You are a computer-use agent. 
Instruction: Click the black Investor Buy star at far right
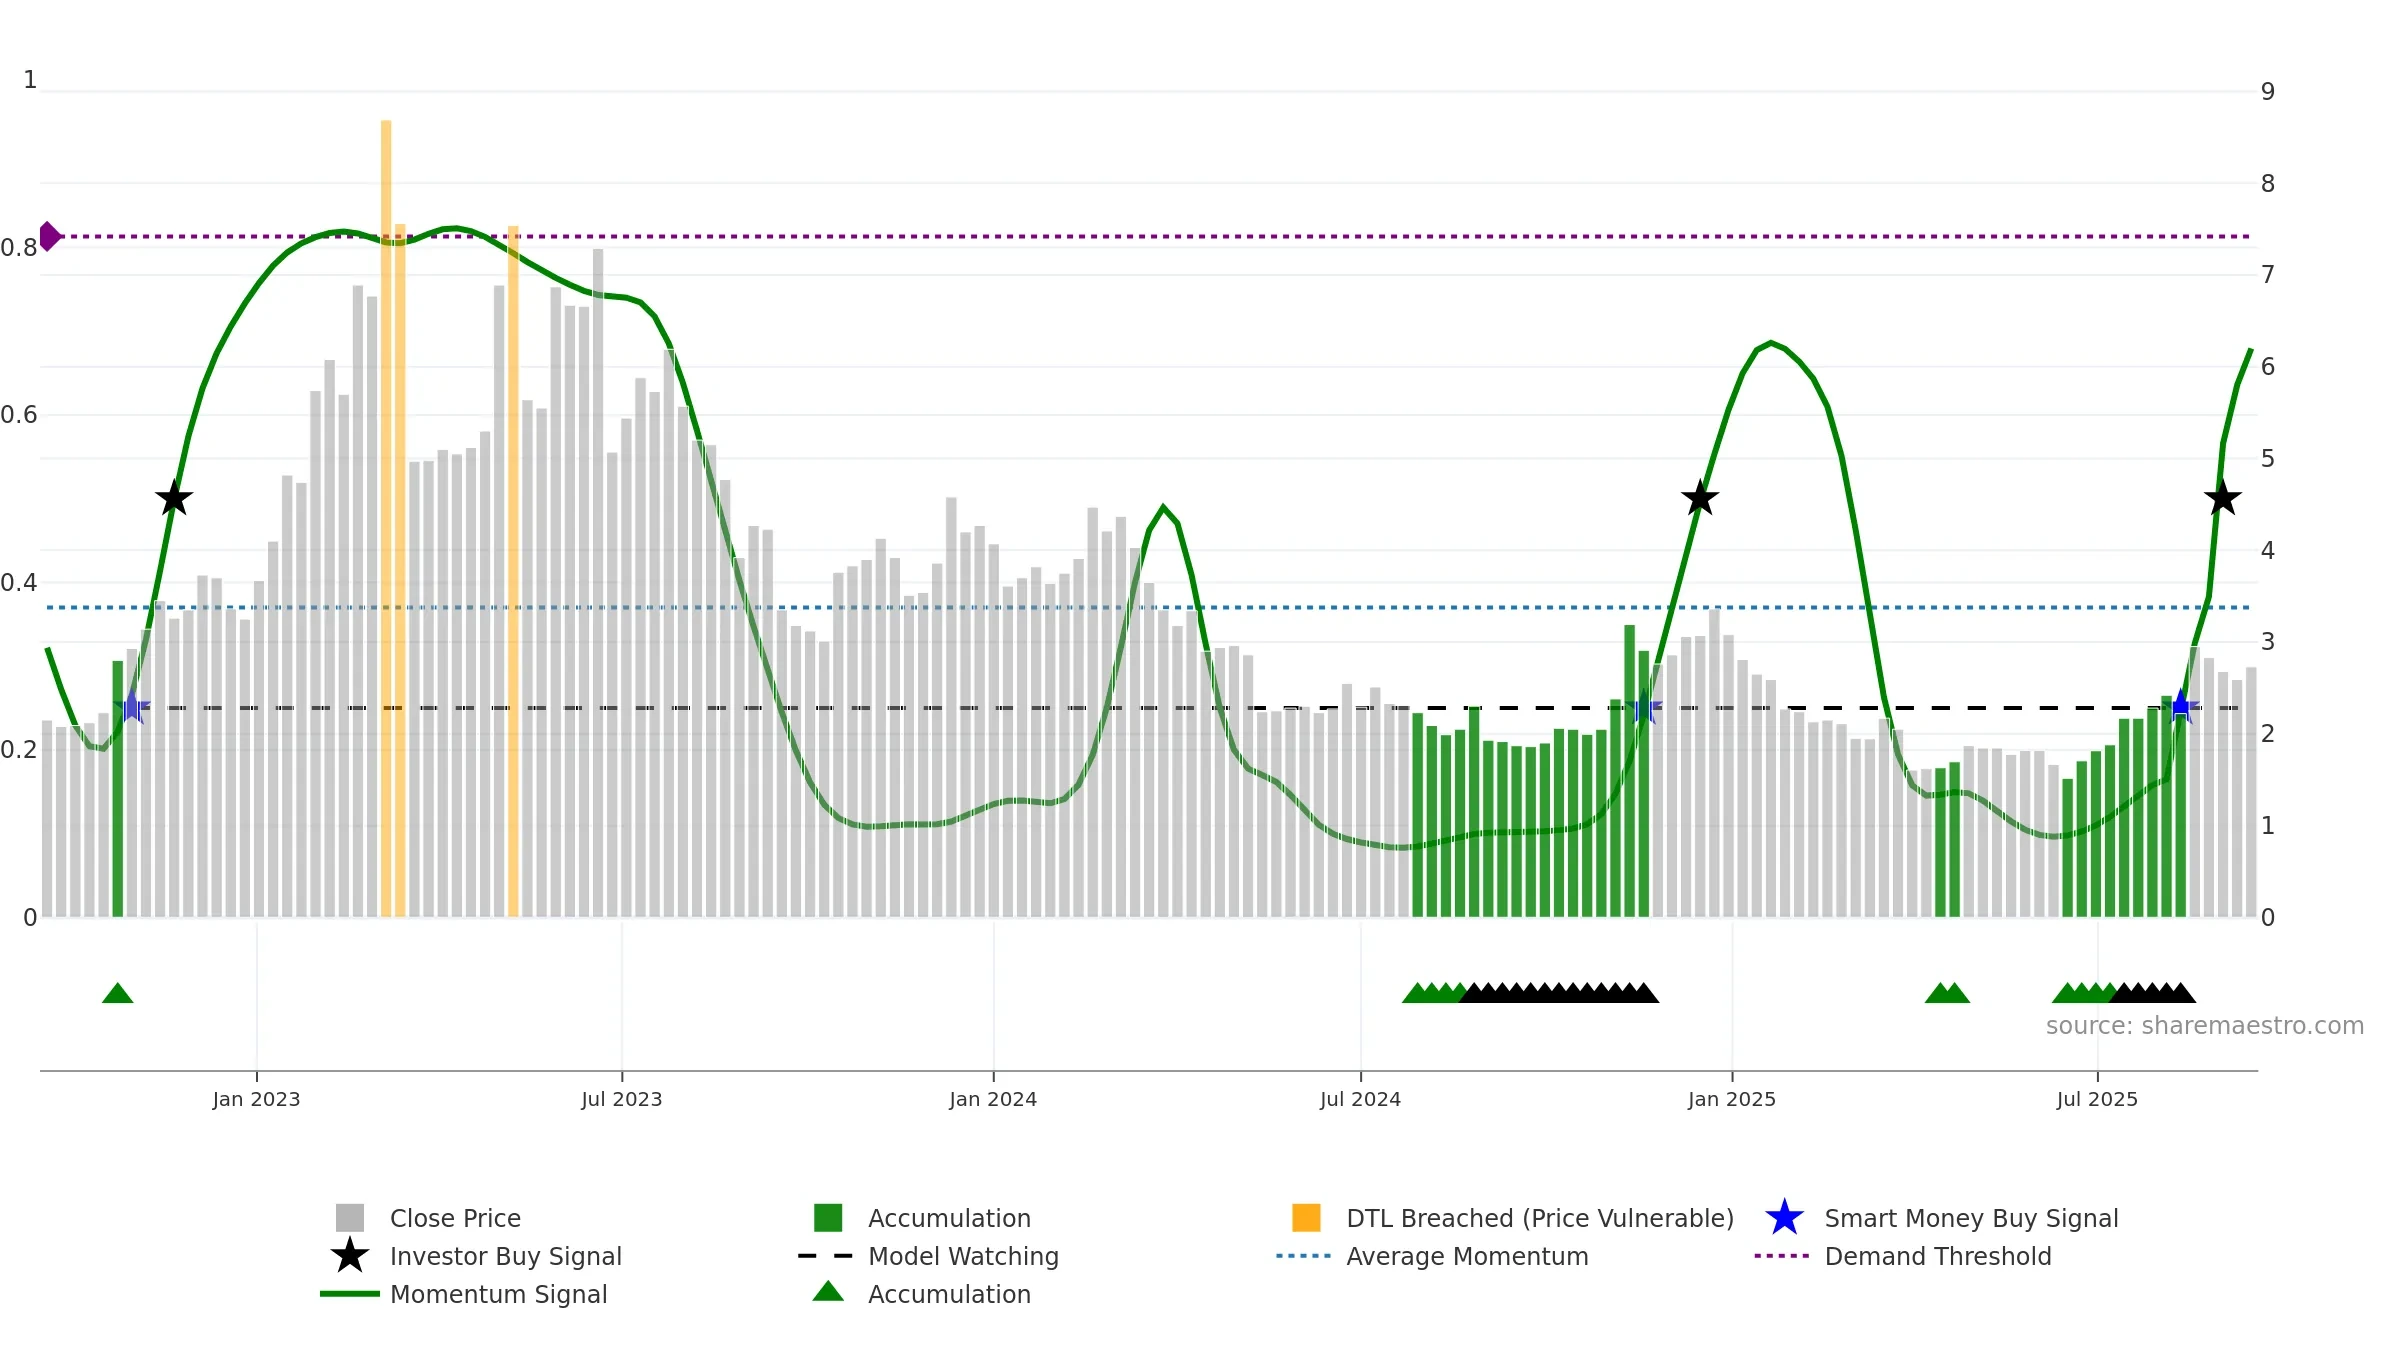pyautogui.click(x=2223, y=498)
